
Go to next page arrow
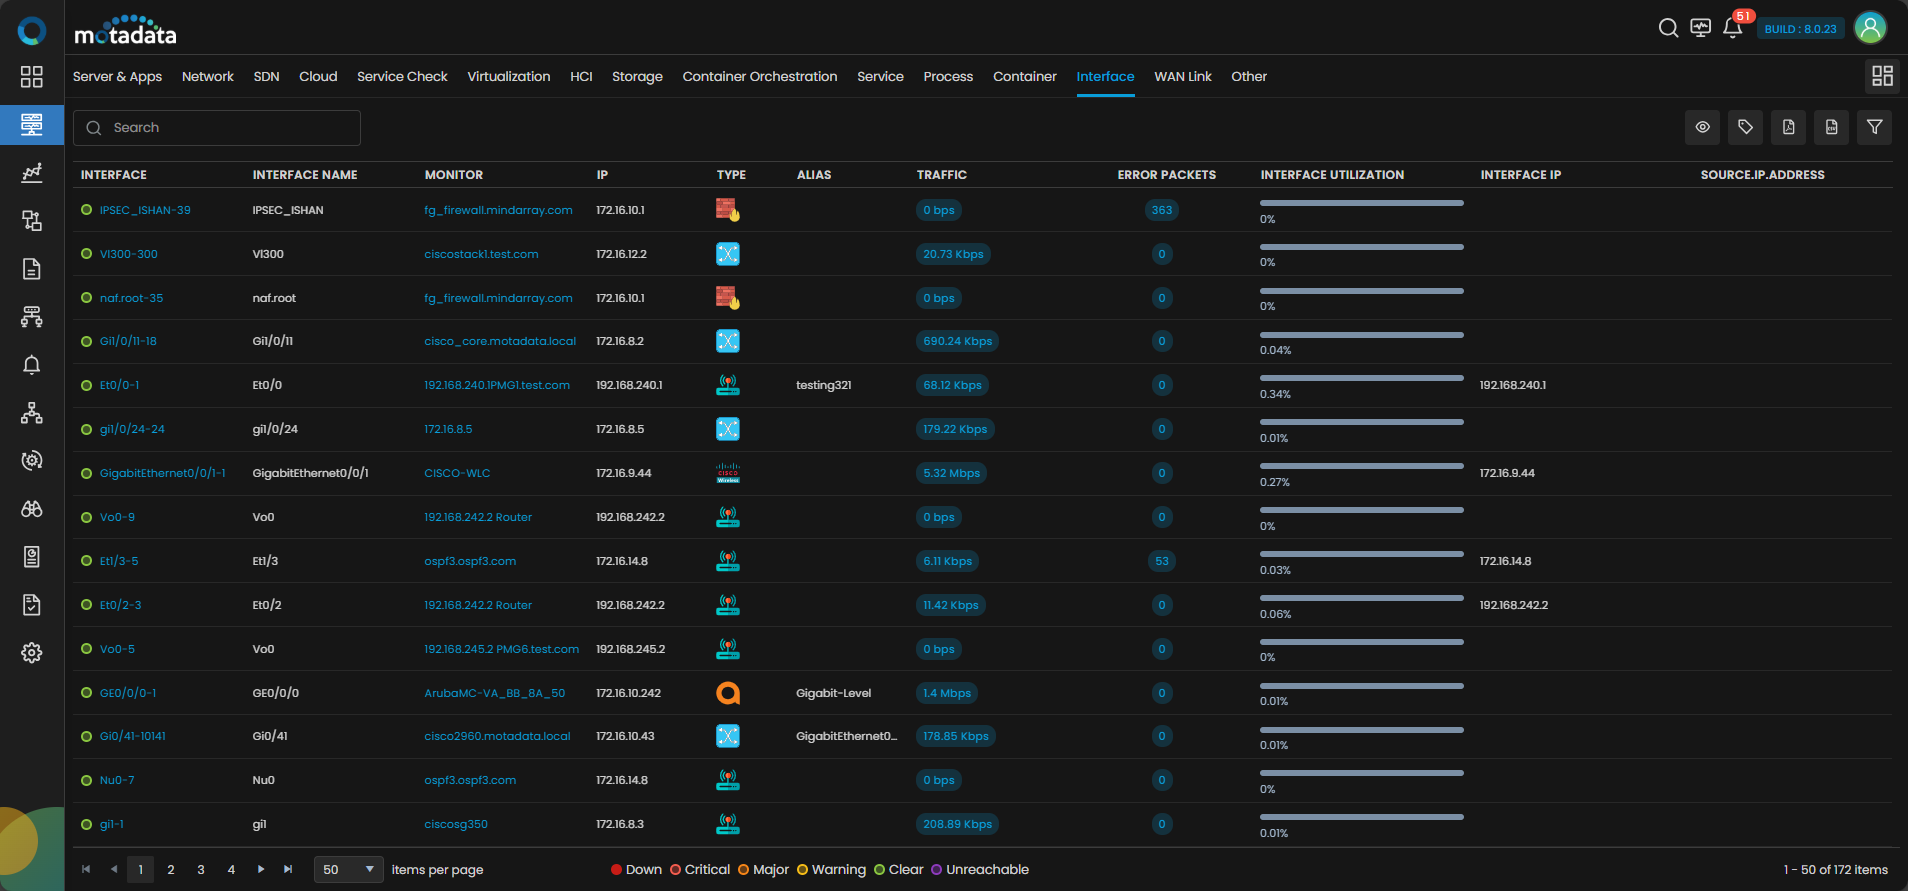coord(261,869)
